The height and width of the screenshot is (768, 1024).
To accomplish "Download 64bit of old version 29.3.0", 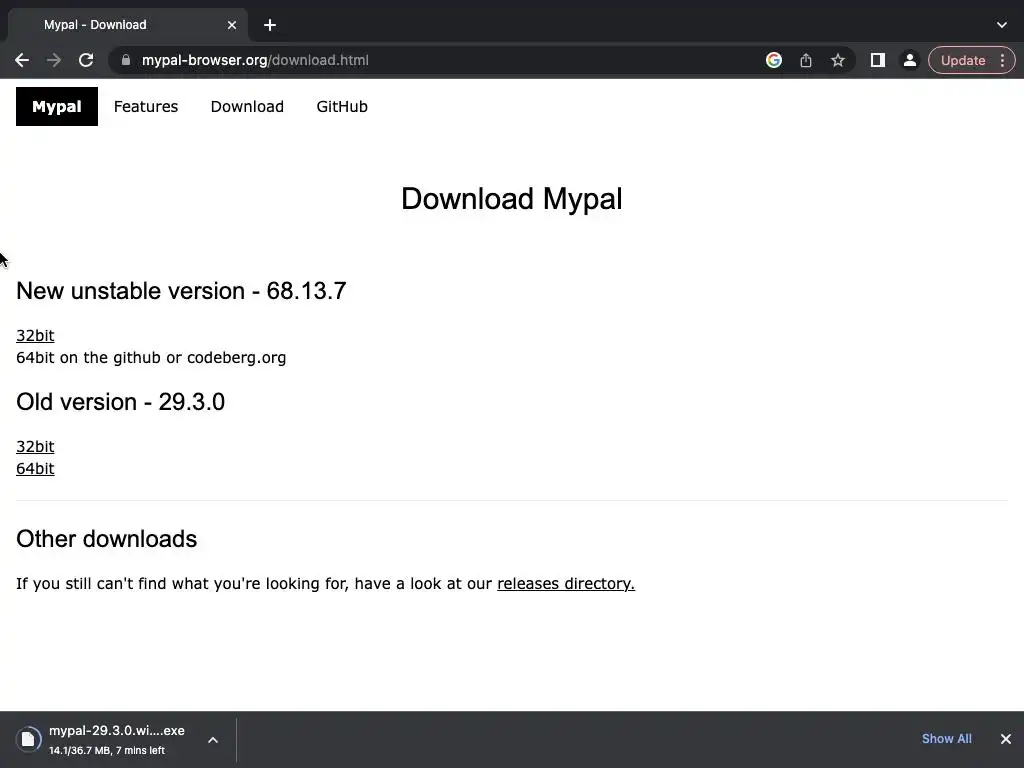I will click(35, 469).
